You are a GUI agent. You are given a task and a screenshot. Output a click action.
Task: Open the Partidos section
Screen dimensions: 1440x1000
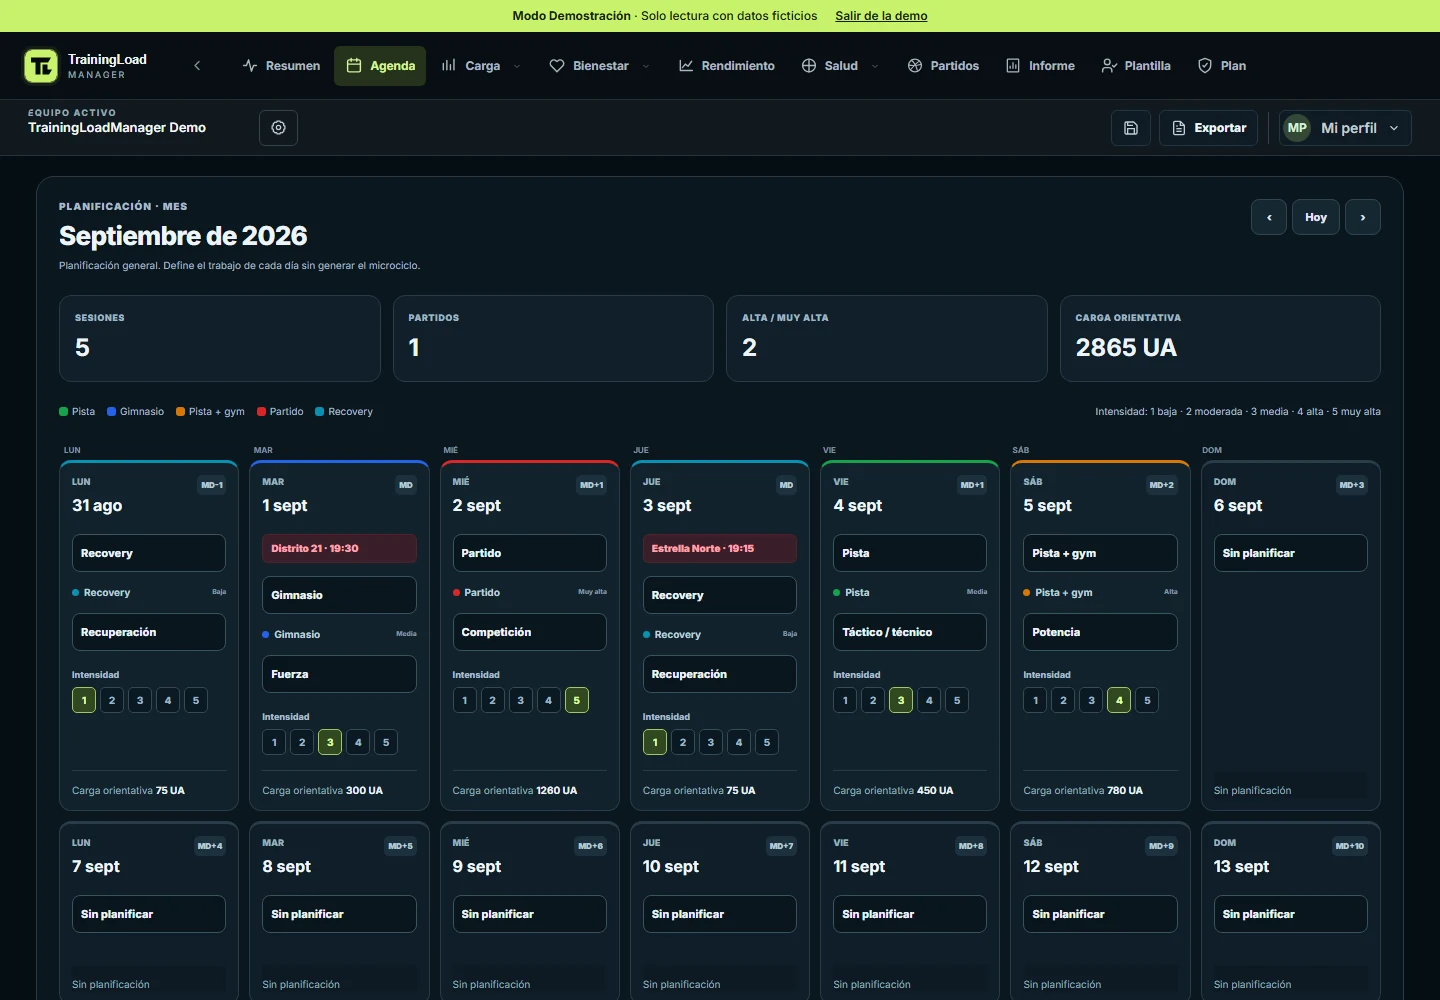tap(943, 66)
